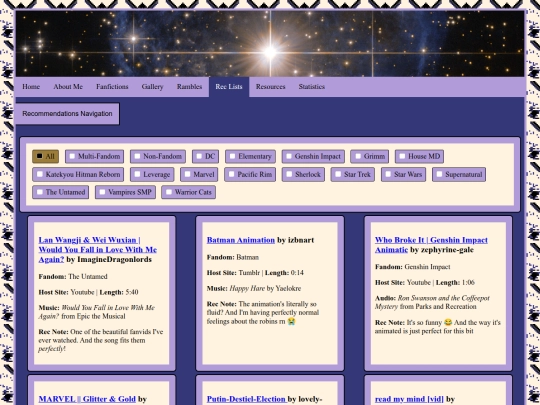Click the 'Audio: Ron Swanson and the Coffeepot Mystery' line
Image resolution: width=540 pixels, height=405 pixels.
(432, 302)
